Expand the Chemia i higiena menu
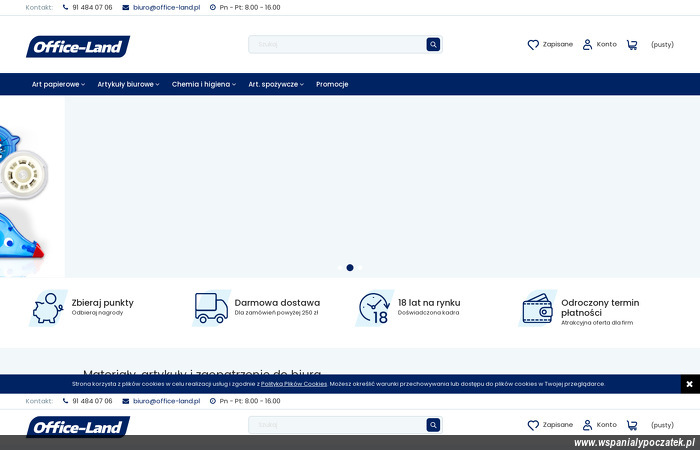The image size is (700, 450). [x=204, y=84]
